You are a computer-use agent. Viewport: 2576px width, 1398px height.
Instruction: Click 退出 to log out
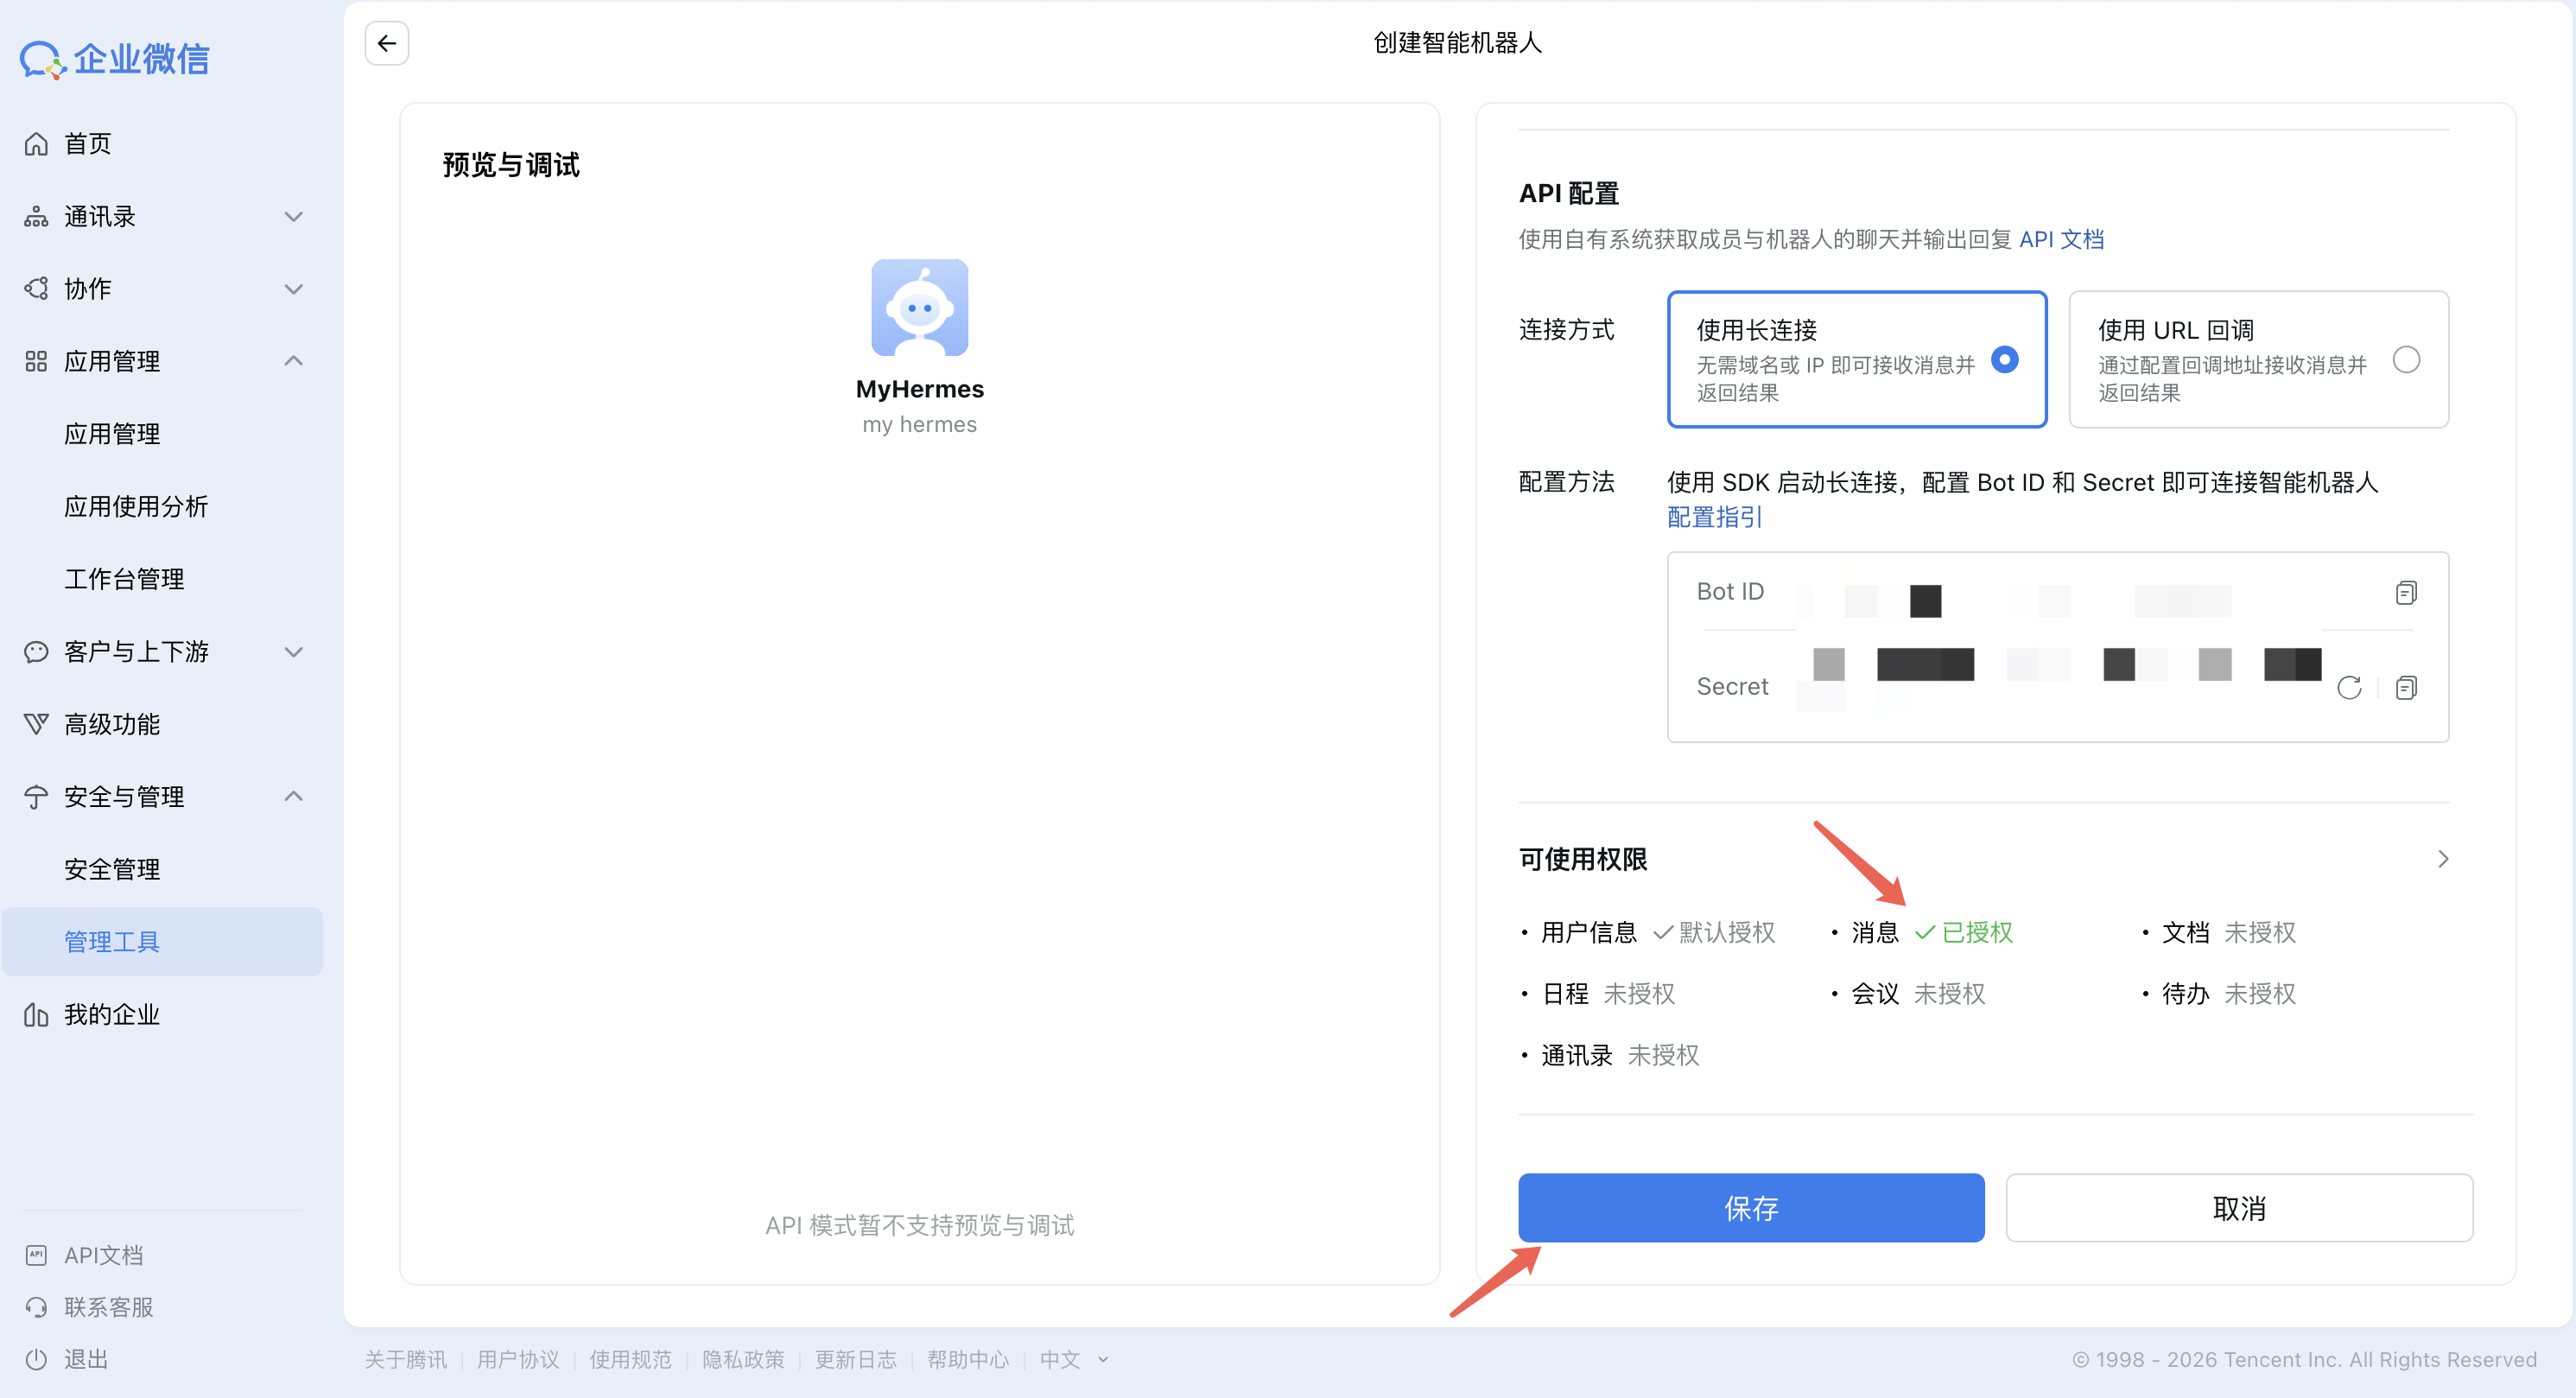tap(86, 1359)
